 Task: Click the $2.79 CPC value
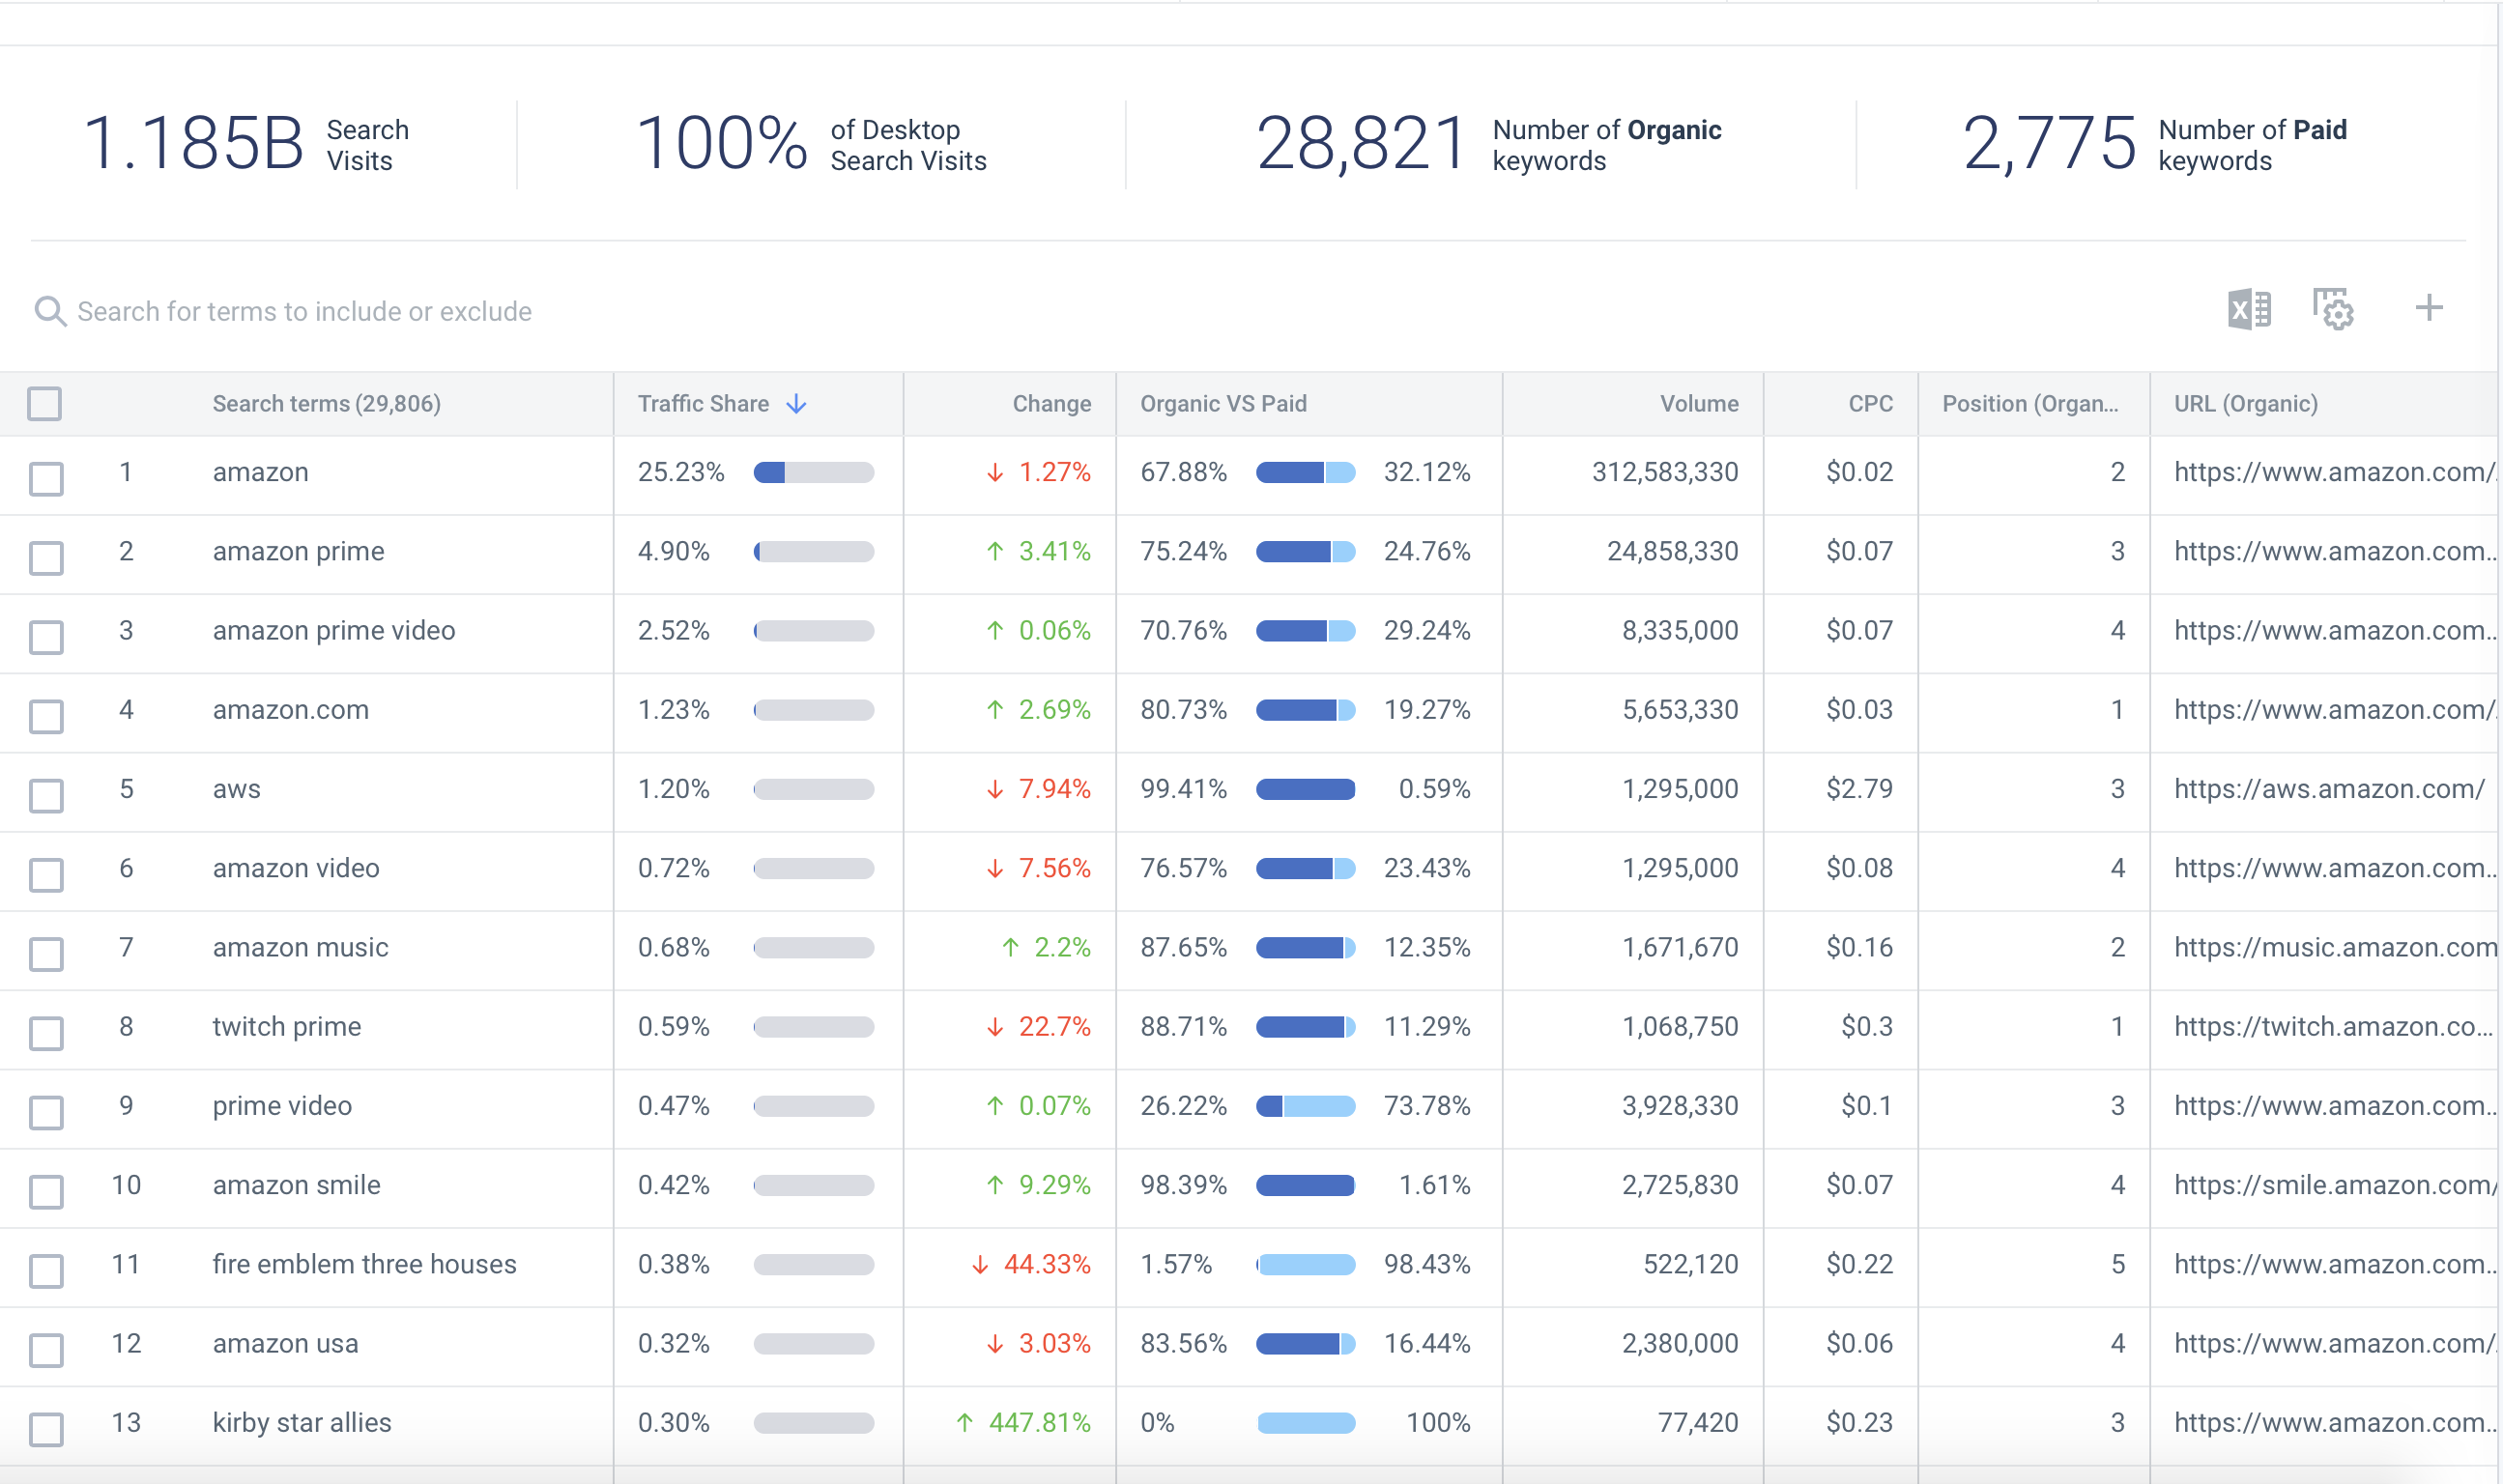(1859, 789)
